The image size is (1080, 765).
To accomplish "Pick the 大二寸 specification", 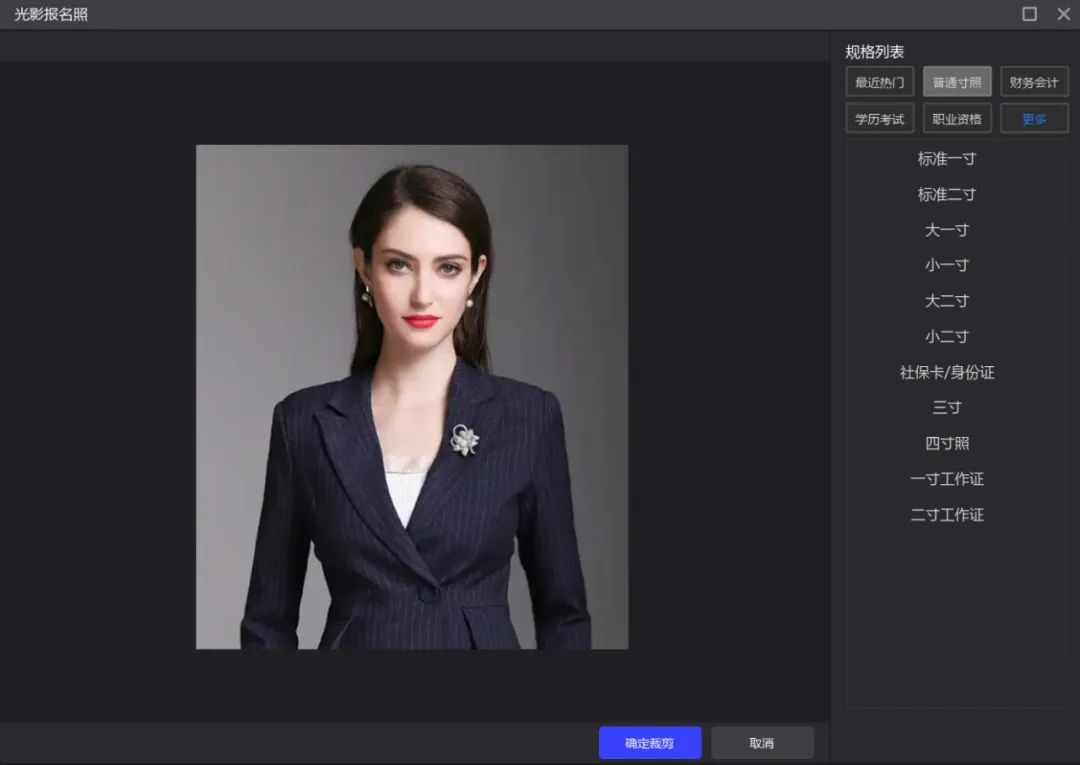I will [947, 301].
